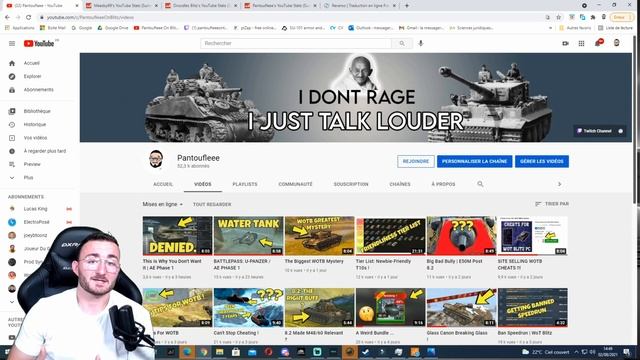The width and height of the screenshot is (640, 360).
Task: Open the DENIED video thumbnail
Action: coord(177,236)
